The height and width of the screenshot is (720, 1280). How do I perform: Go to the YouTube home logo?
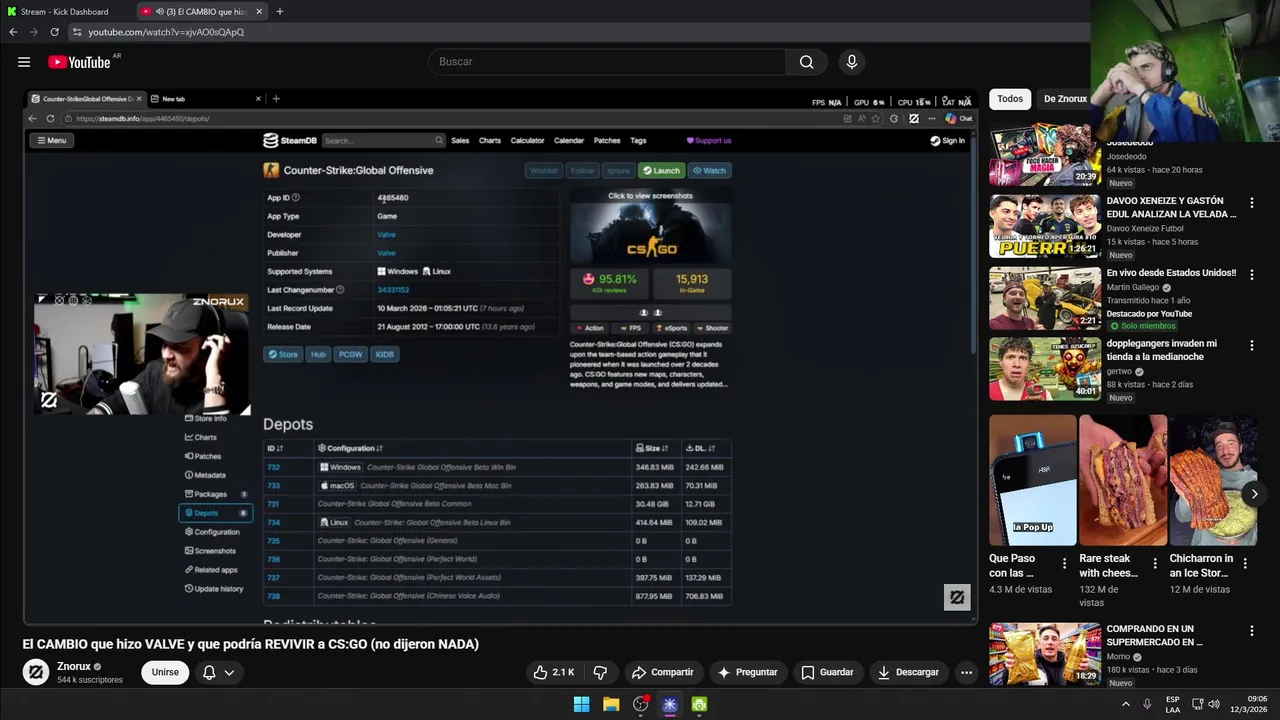pyautogui.click(x=79, y=62)
